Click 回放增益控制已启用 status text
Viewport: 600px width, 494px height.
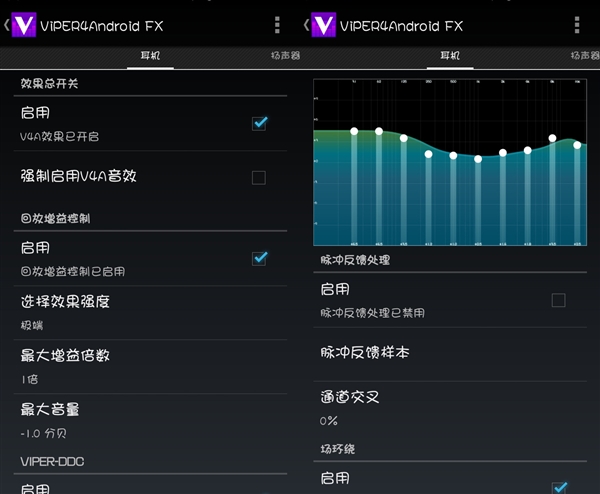point(73,272)
